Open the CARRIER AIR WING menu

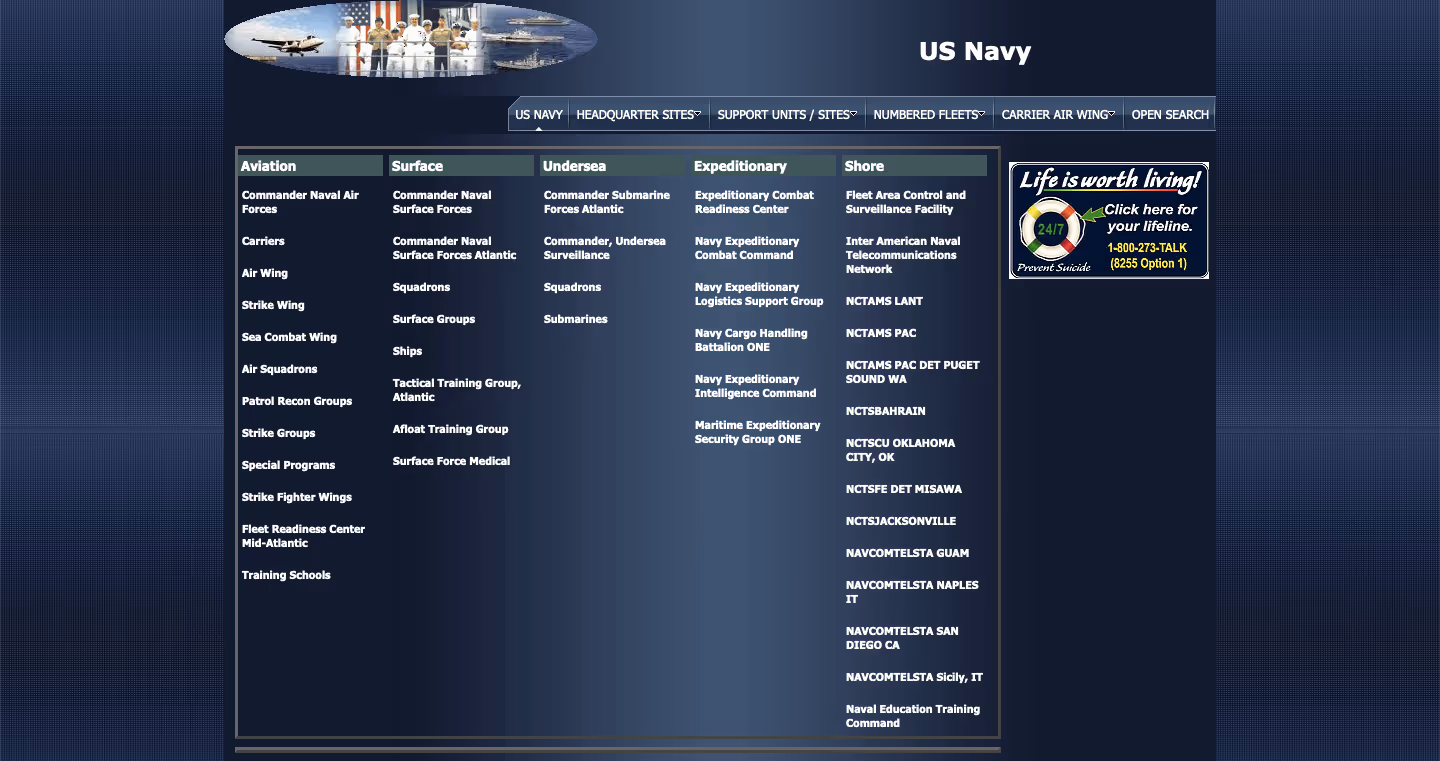click(1058, 115)
